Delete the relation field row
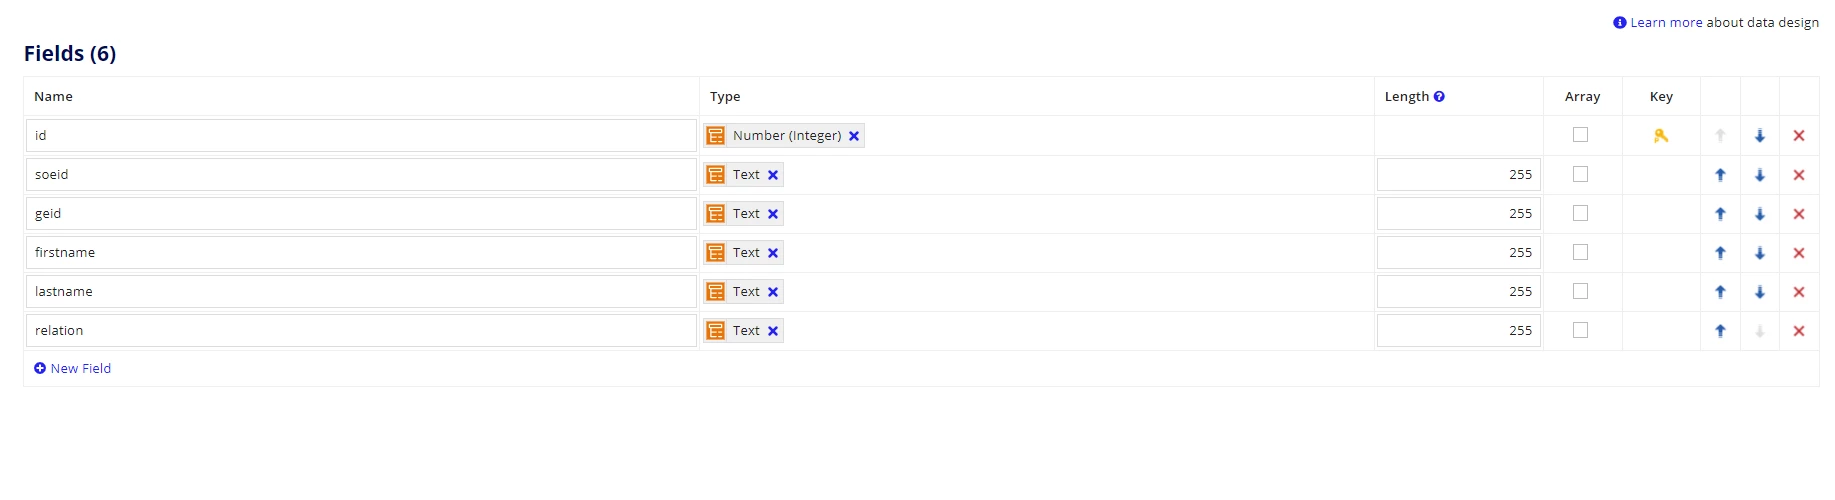 [x=1799, y=331]
